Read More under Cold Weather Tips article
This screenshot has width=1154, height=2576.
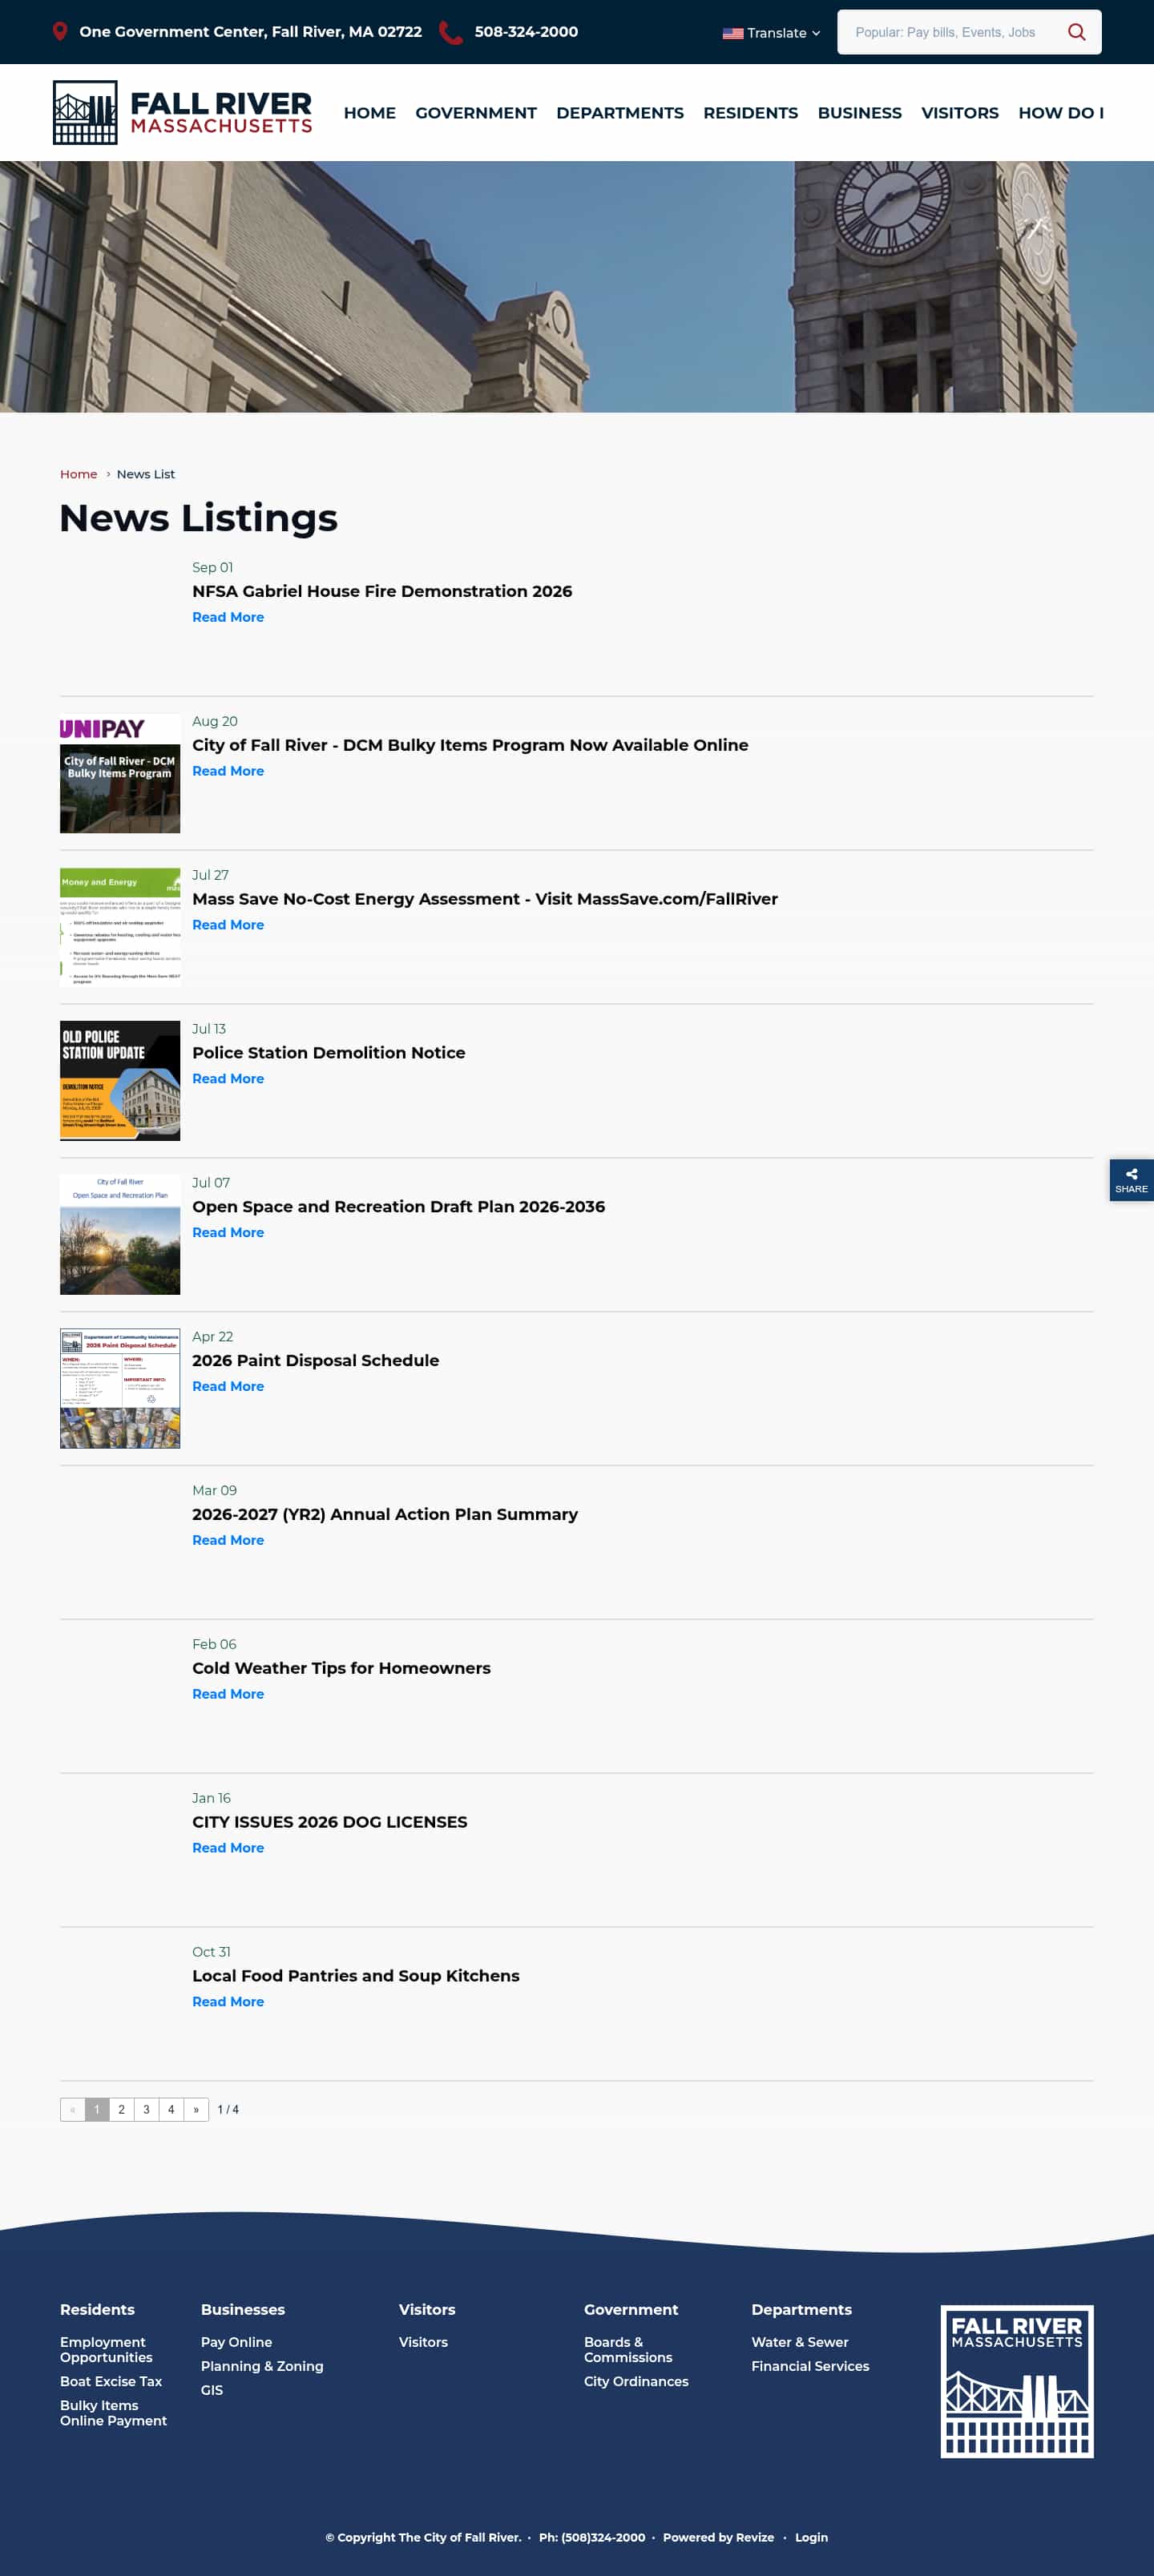[x=228, y=1695]
